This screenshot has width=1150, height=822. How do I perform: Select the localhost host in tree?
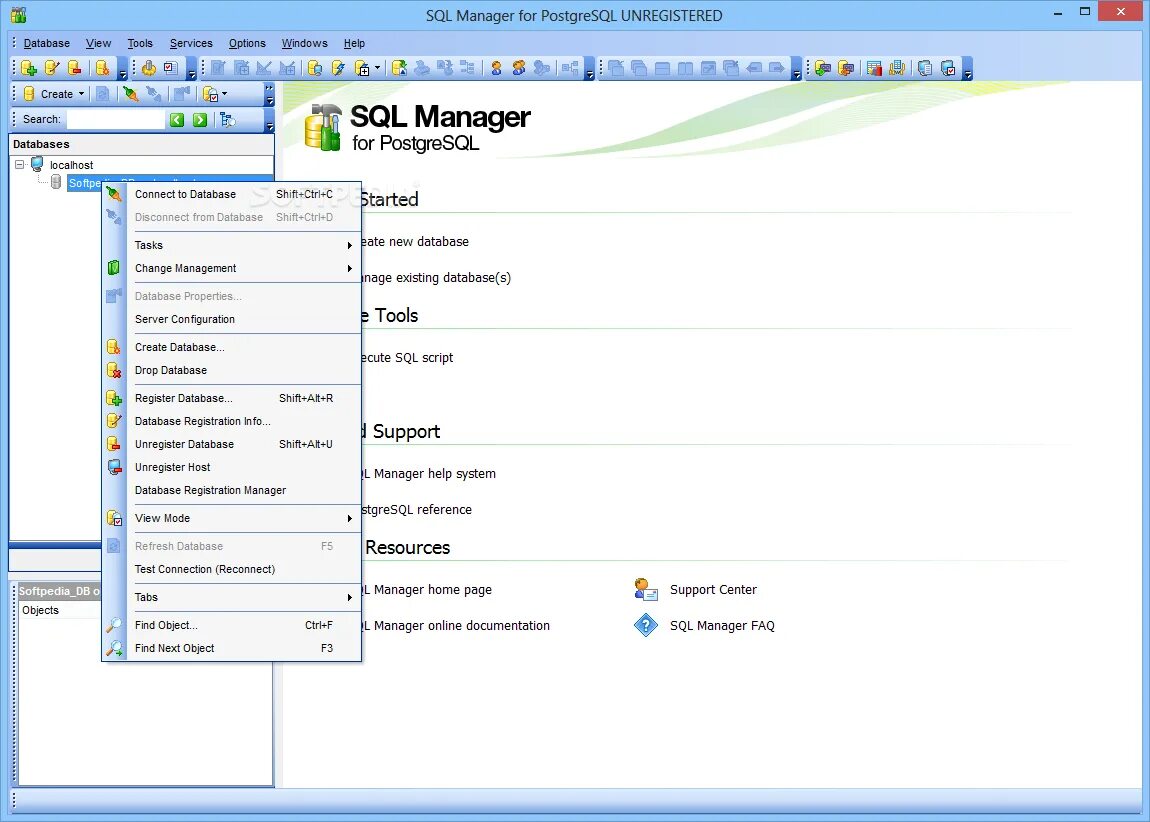[71, 165]
